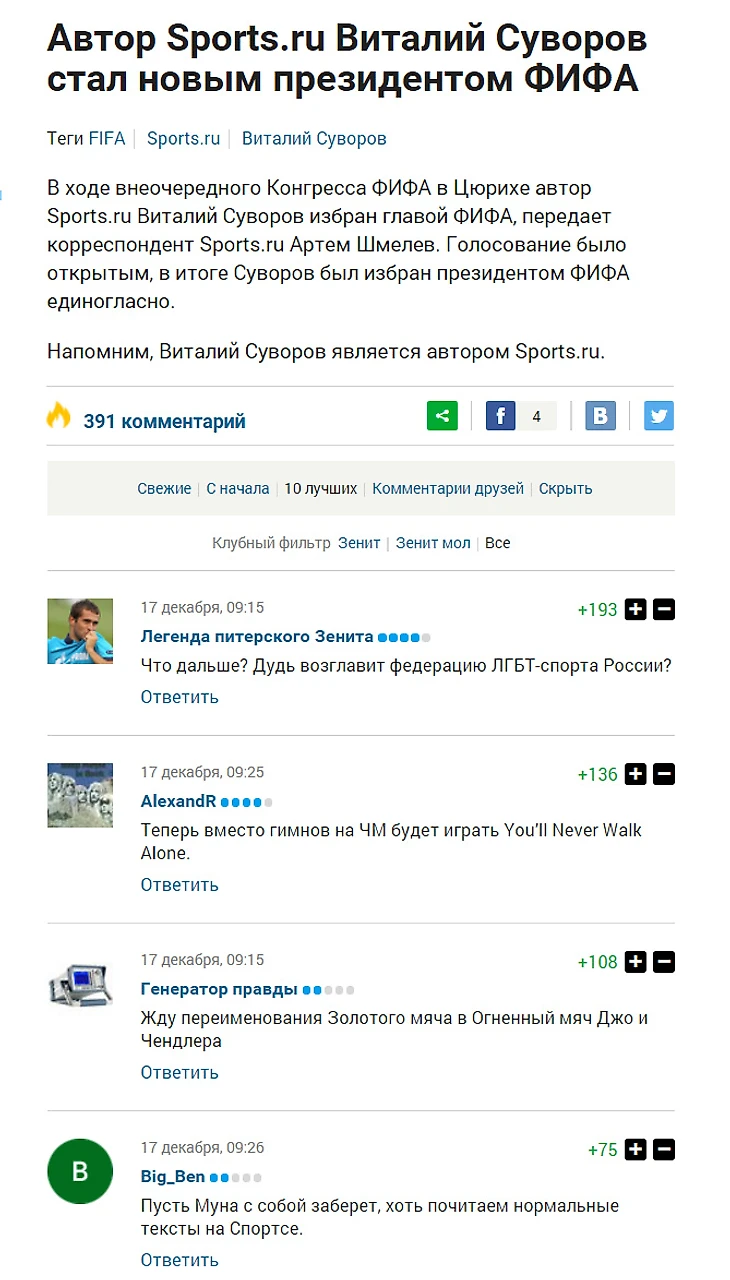Open 391 комментарий link
This screenshot has width=730, height=1280.
coord(164,422)
